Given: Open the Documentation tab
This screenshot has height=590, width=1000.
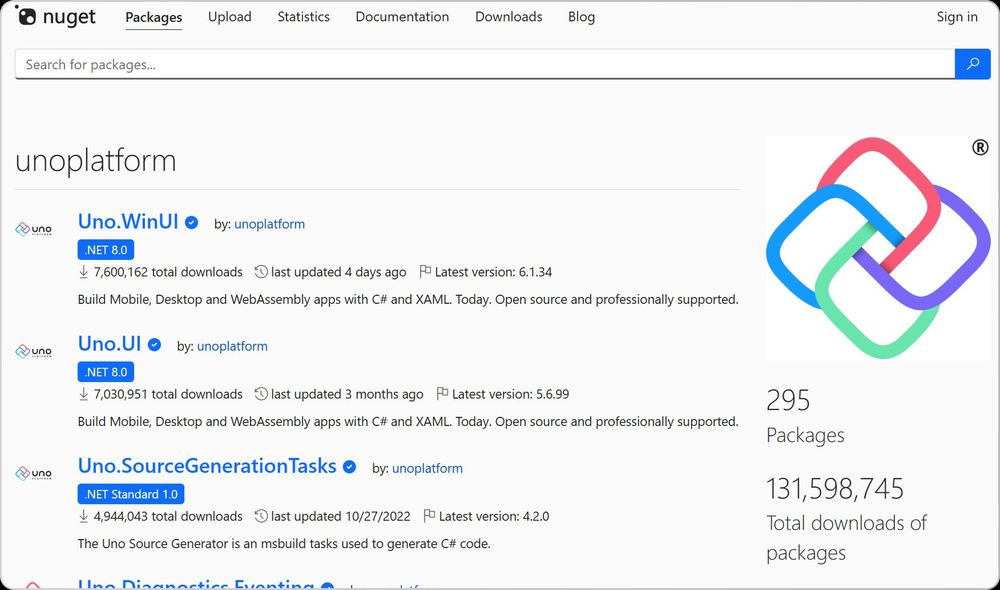Looking at the screenshot, I should click(x=402, y=17).
